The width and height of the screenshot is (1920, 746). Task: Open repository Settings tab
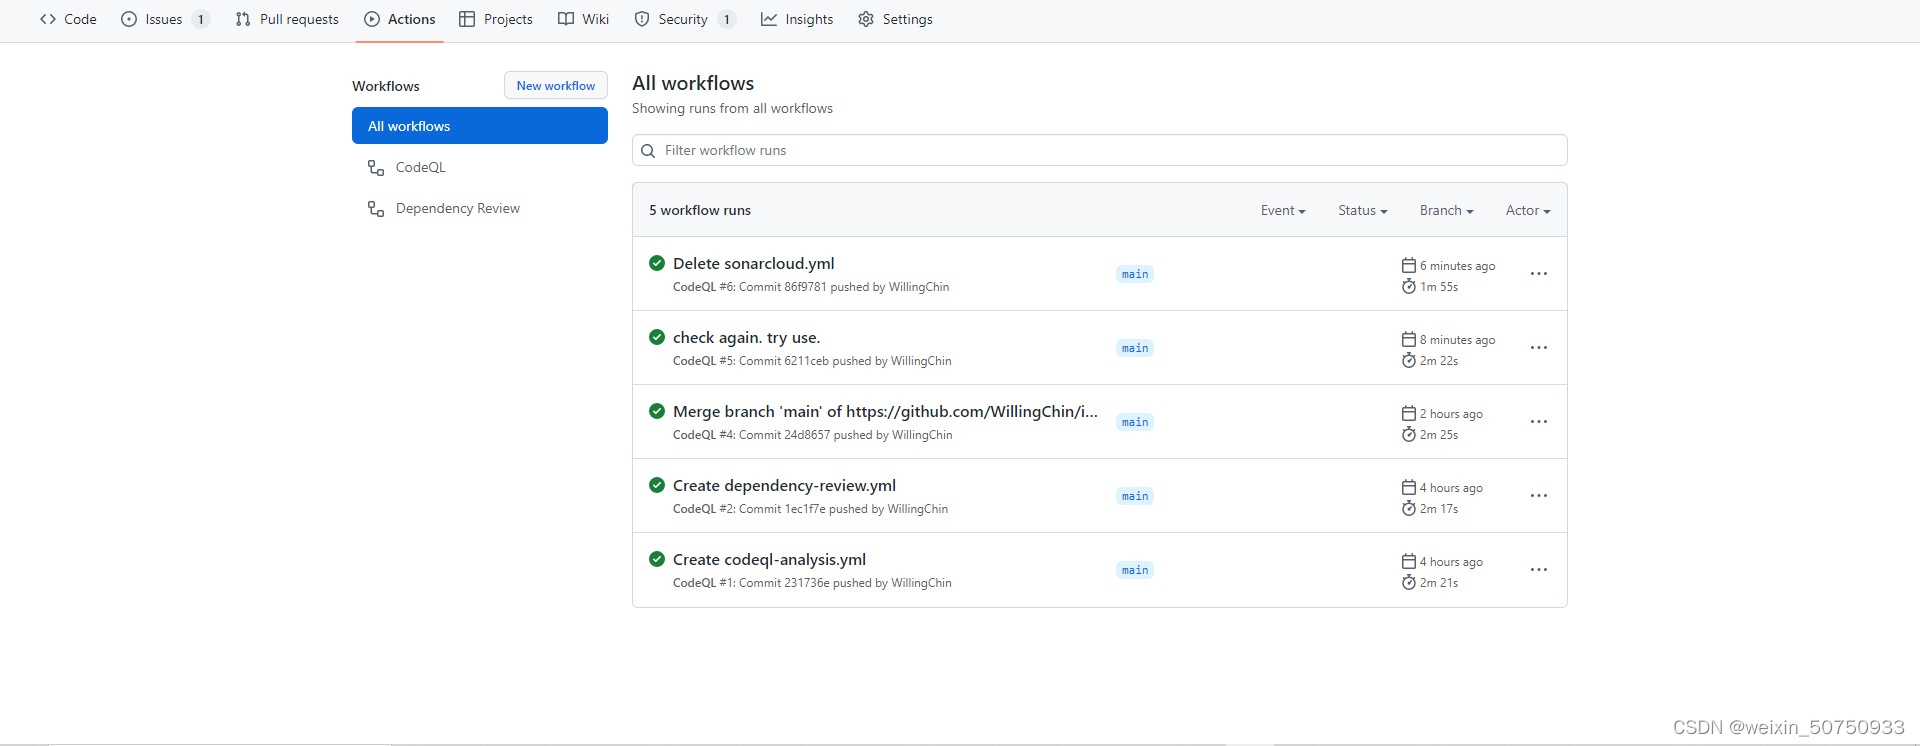tap(895, 19)
